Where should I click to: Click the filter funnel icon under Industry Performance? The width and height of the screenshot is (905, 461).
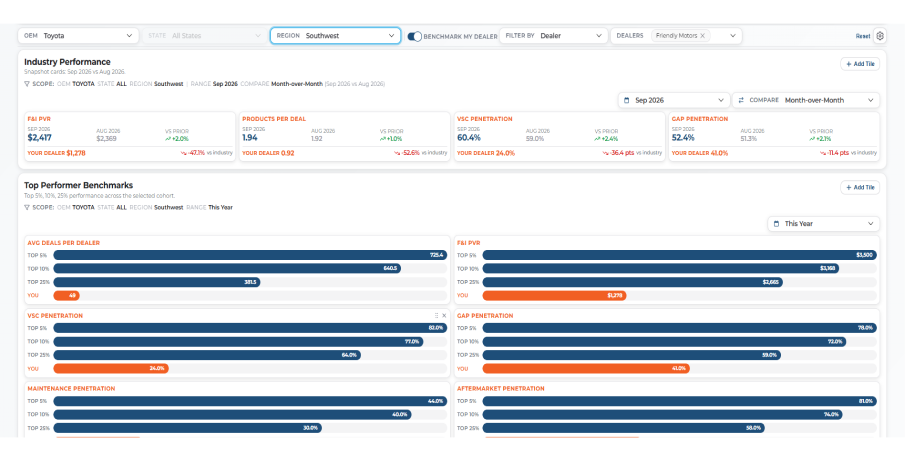coord(27,84)
